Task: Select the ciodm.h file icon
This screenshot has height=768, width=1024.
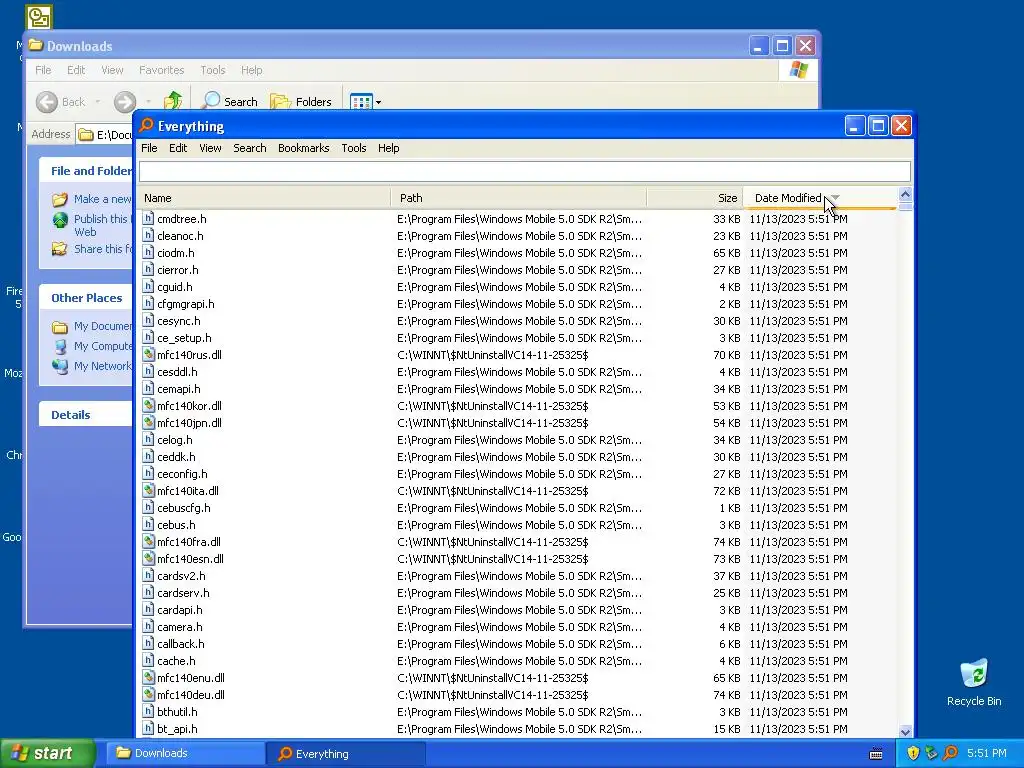Action: coord(148,253)
